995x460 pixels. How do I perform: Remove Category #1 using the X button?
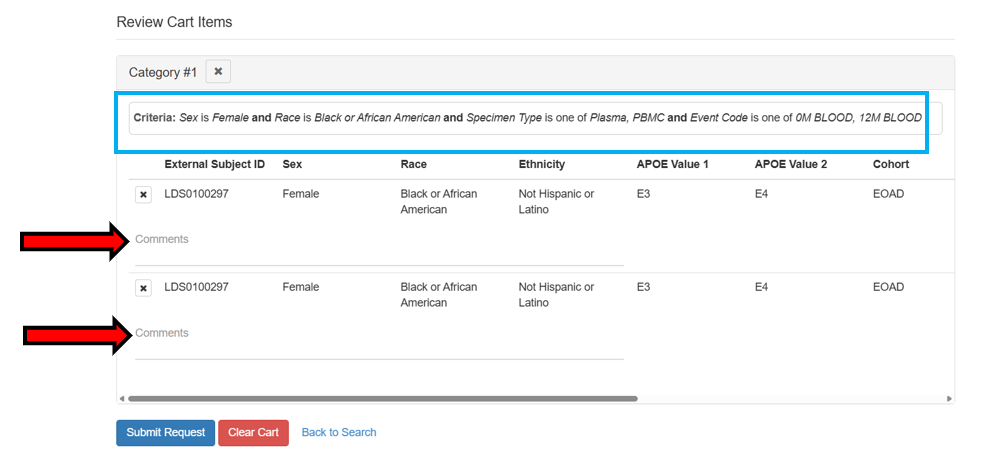click(218, 72)
